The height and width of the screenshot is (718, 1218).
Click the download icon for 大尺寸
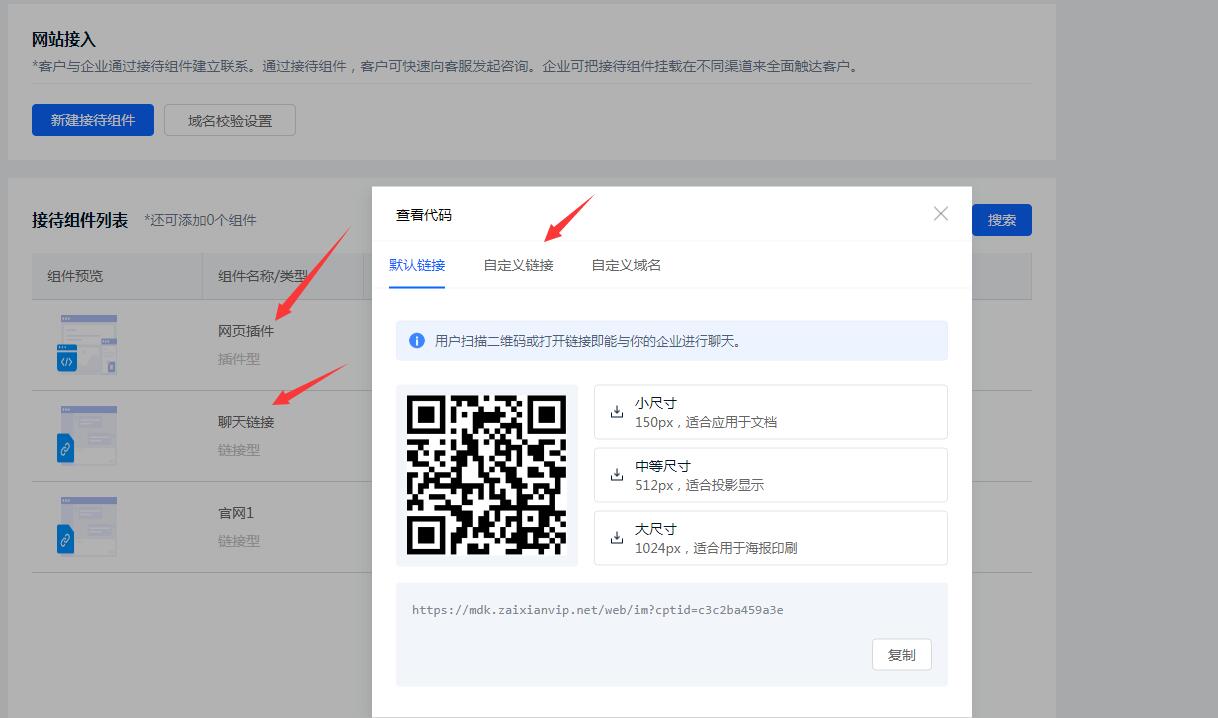point(617,537)
